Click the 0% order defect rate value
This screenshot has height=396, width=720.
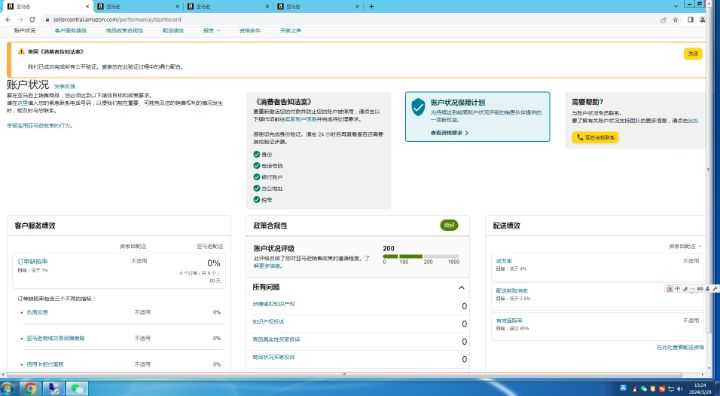[214, 263]
